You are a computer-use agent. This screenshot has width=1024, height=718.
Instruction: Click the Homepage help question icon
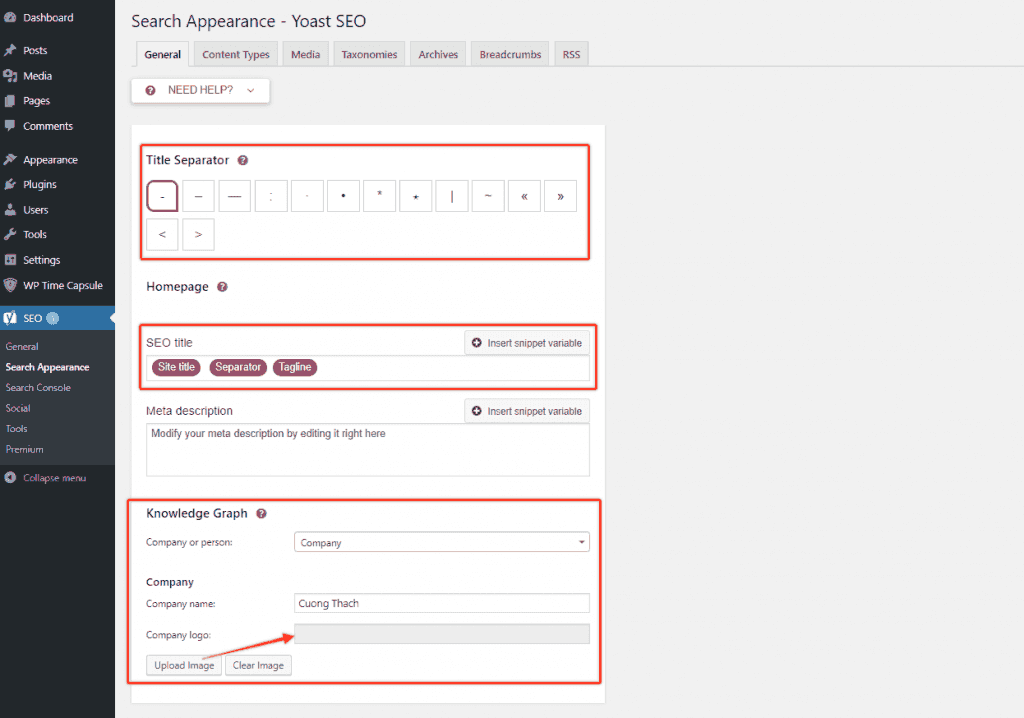(x=222, y=287)
